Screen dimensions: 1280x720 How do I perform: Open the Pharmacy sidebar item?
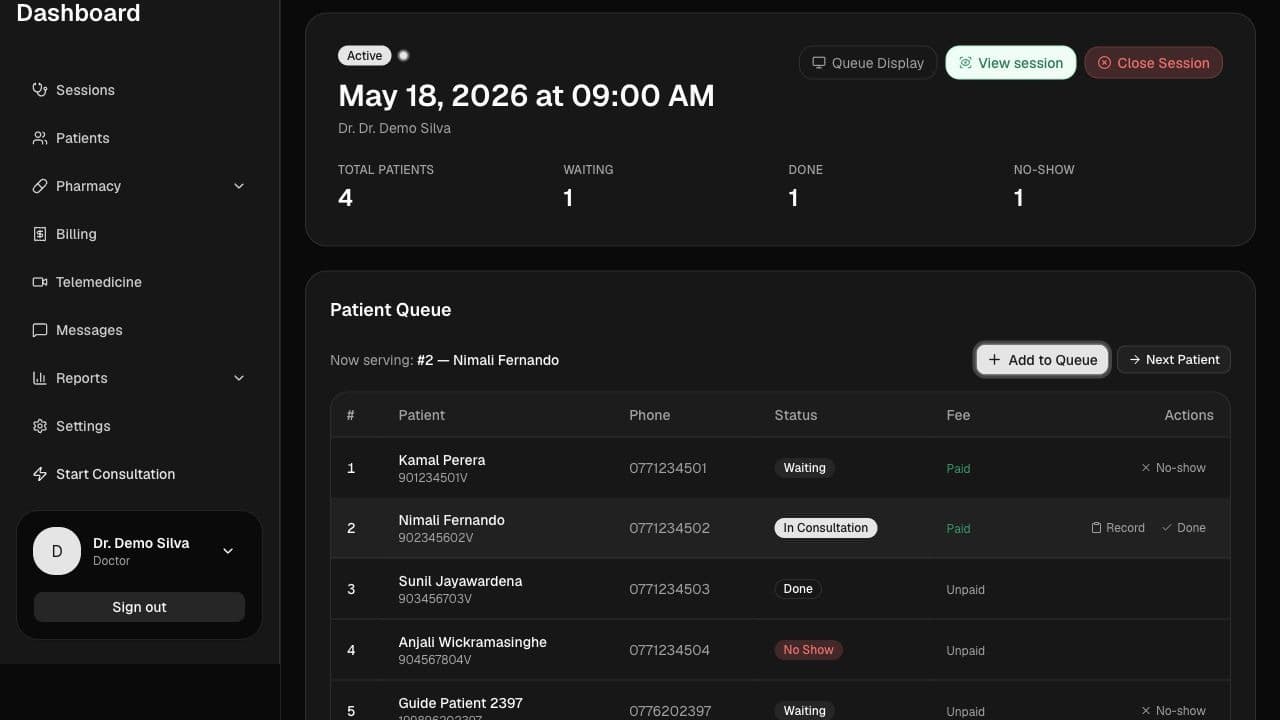pyautogui.click(x=140, y=186)
